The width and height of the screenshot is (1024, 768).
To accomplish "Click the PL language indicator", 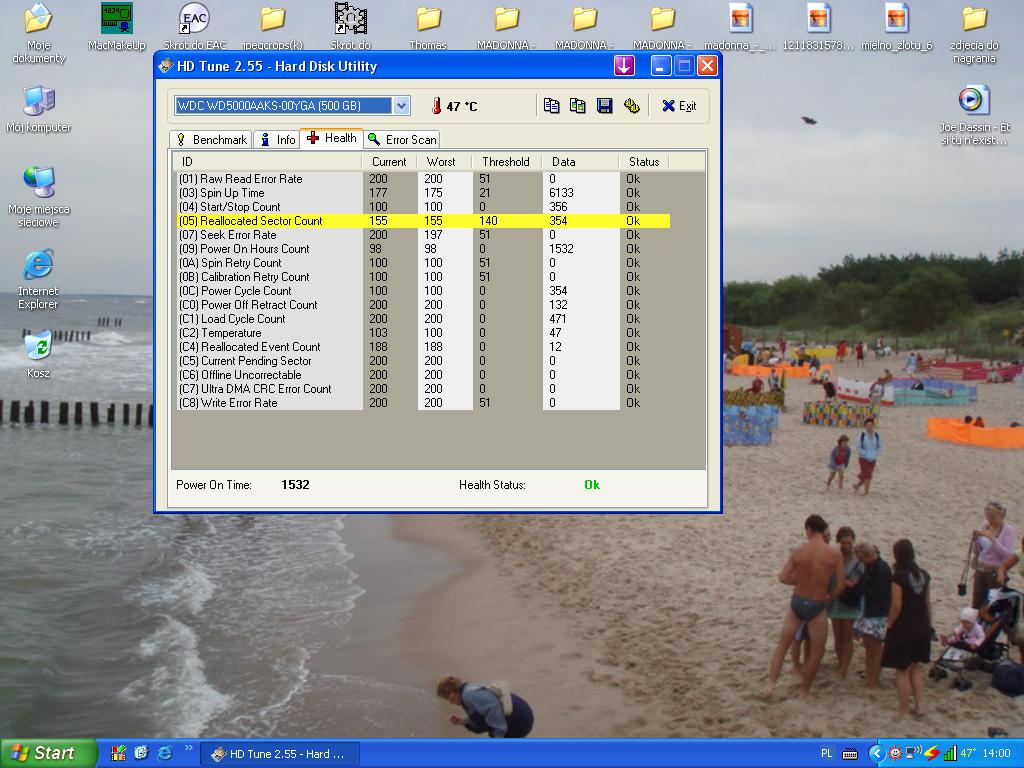I will tap(826, 753).
